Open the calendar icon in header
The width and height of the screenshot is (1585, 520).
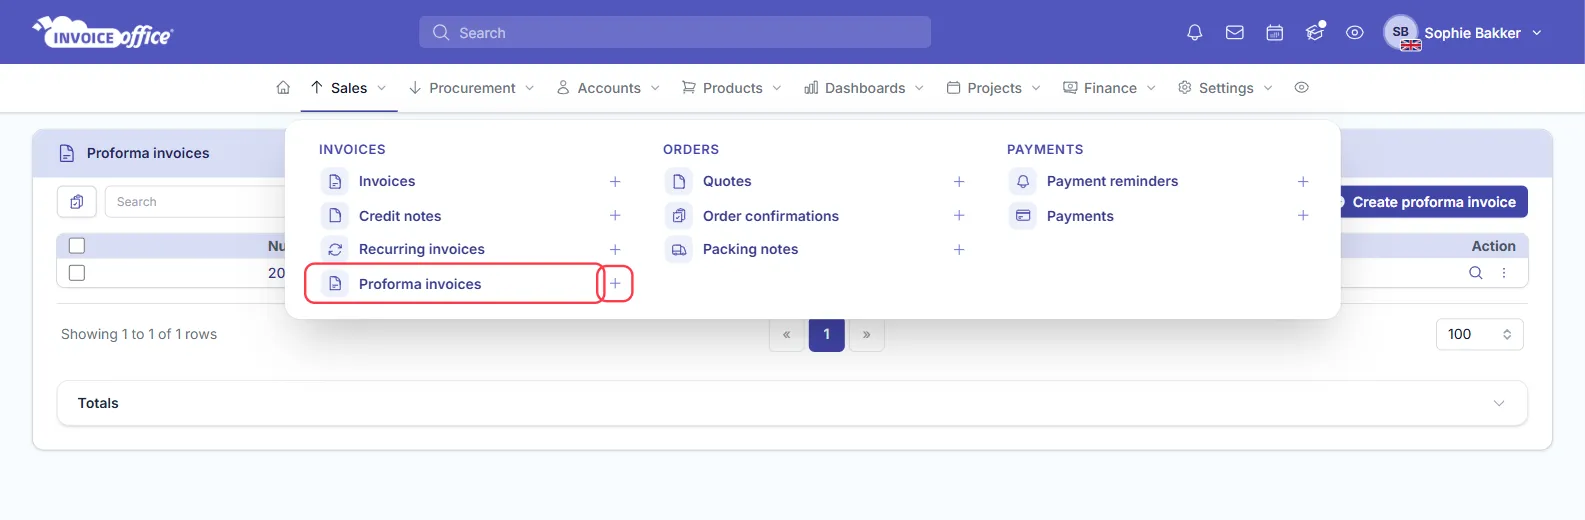pos(1275,33)
